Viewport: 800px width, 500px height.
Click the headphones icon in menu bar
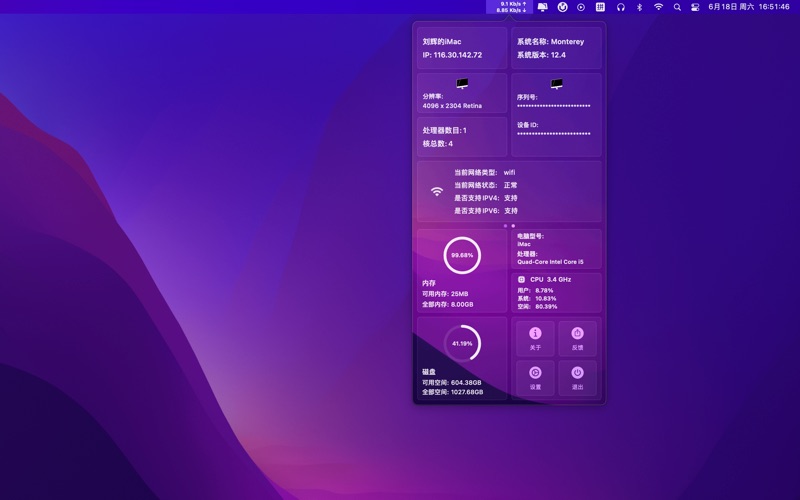point(621,6)
